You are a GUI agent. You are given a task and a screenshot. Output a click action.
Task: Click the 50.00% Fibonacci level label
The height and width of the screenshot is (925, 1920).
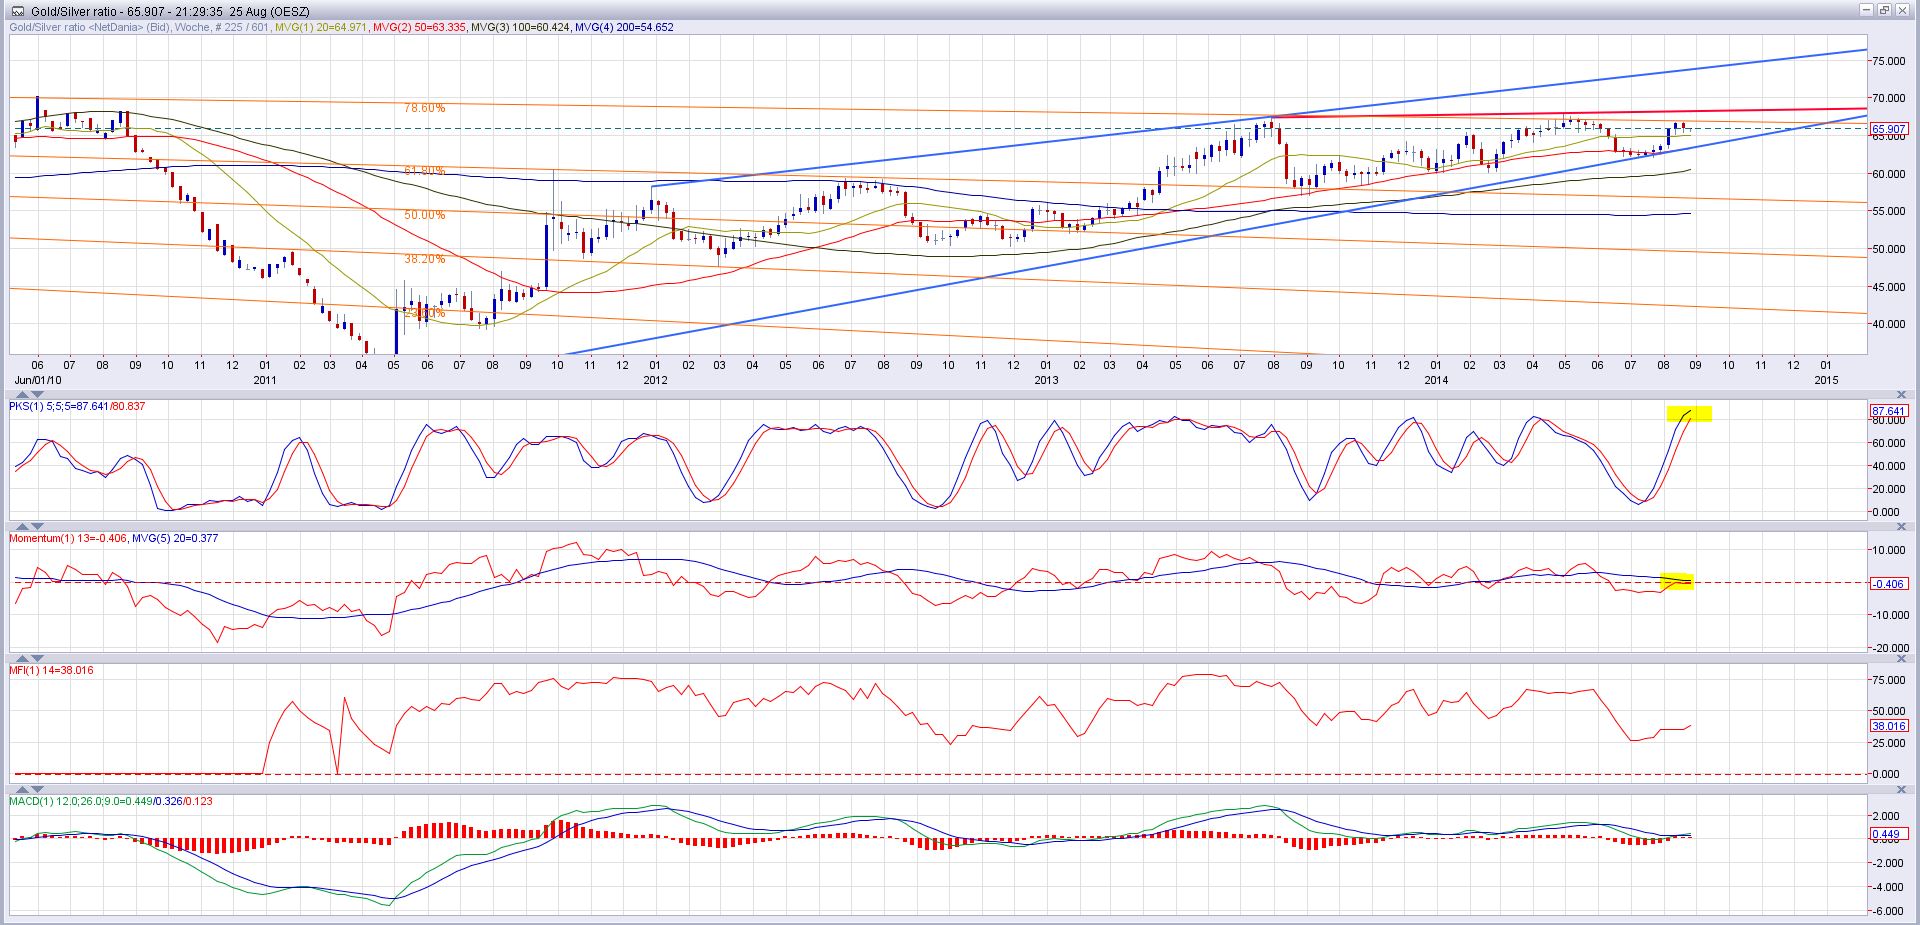point(425,215)
